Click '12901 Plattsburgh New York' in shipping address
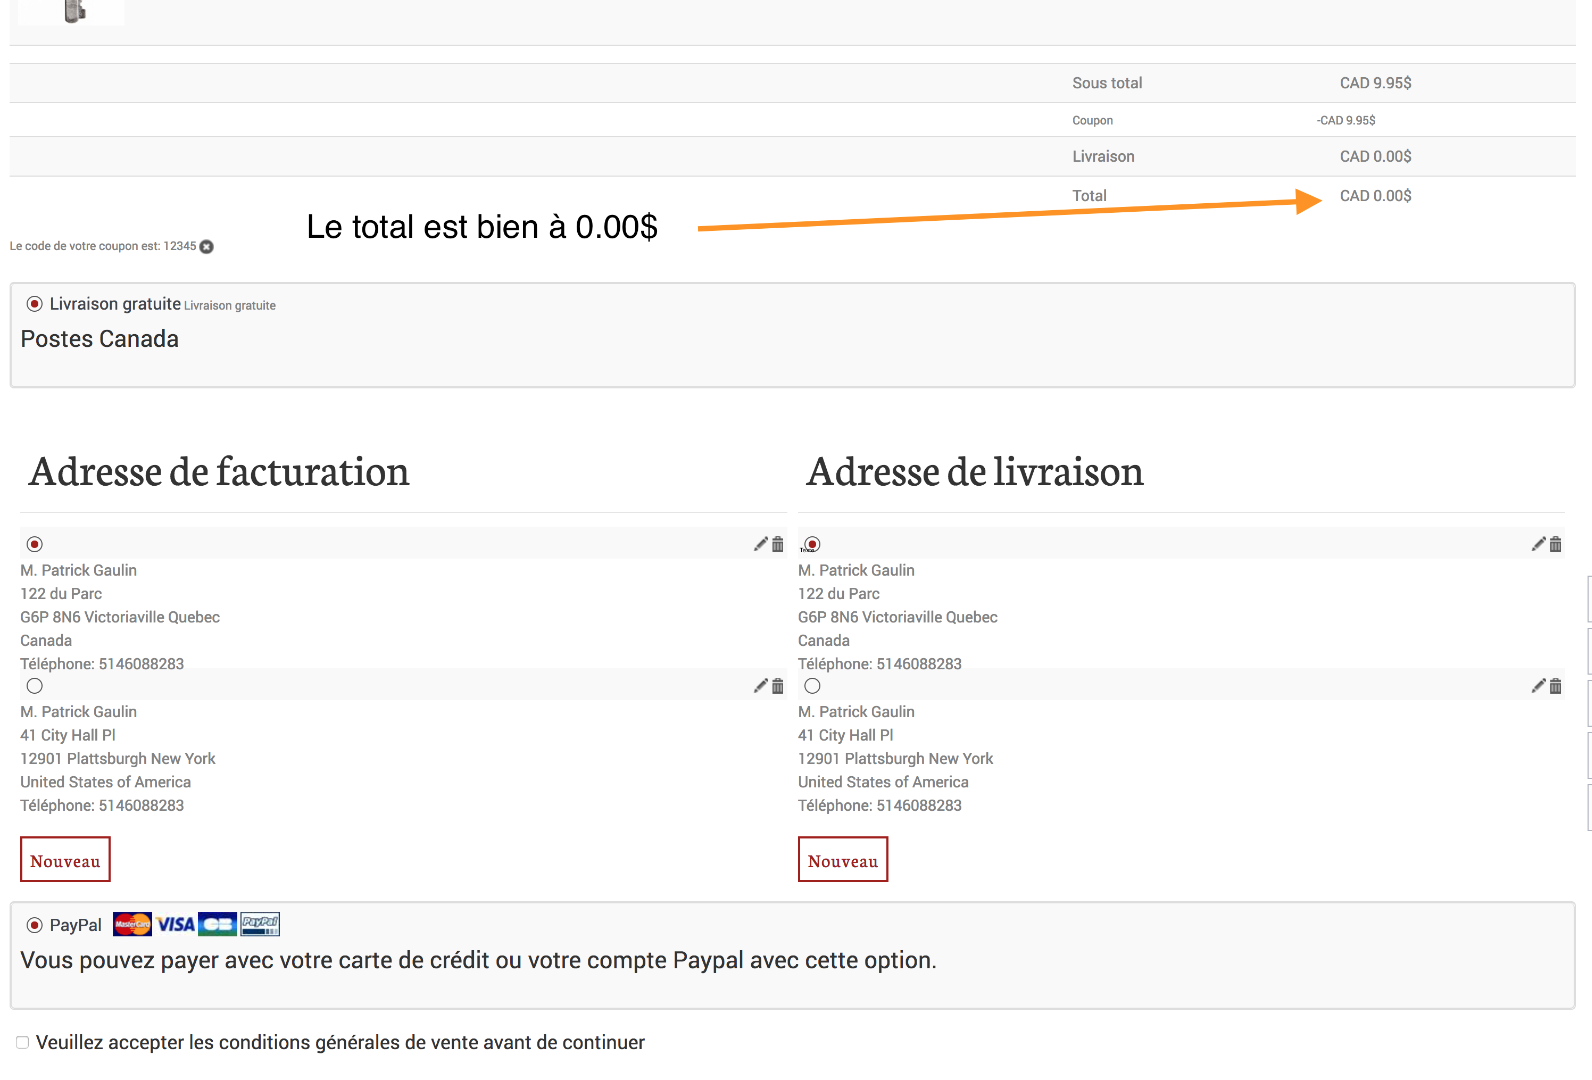The width and height of the screenshot is (1592, 1080). pyautogui.click(x=896, y=759)
